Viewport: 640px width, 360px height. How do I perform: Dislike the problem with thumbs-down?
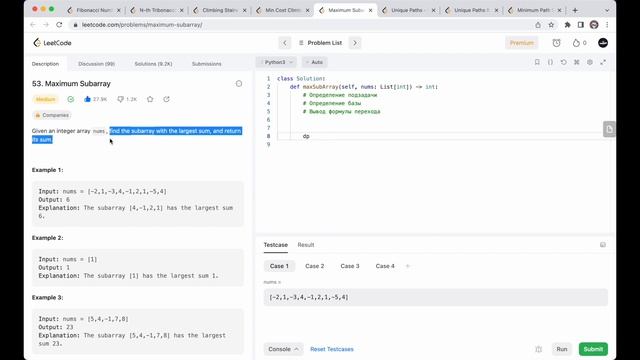coord(120,99)
